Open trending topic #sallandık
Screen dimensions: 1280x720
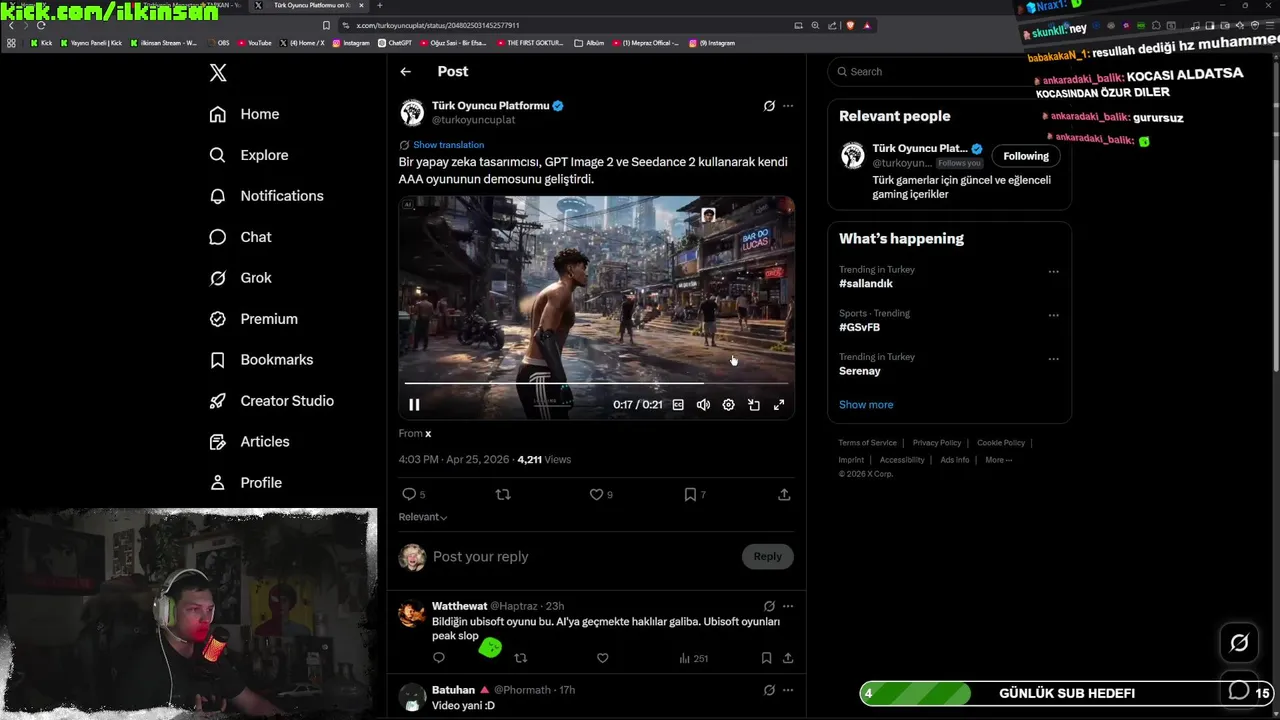[x=866, y=284]
